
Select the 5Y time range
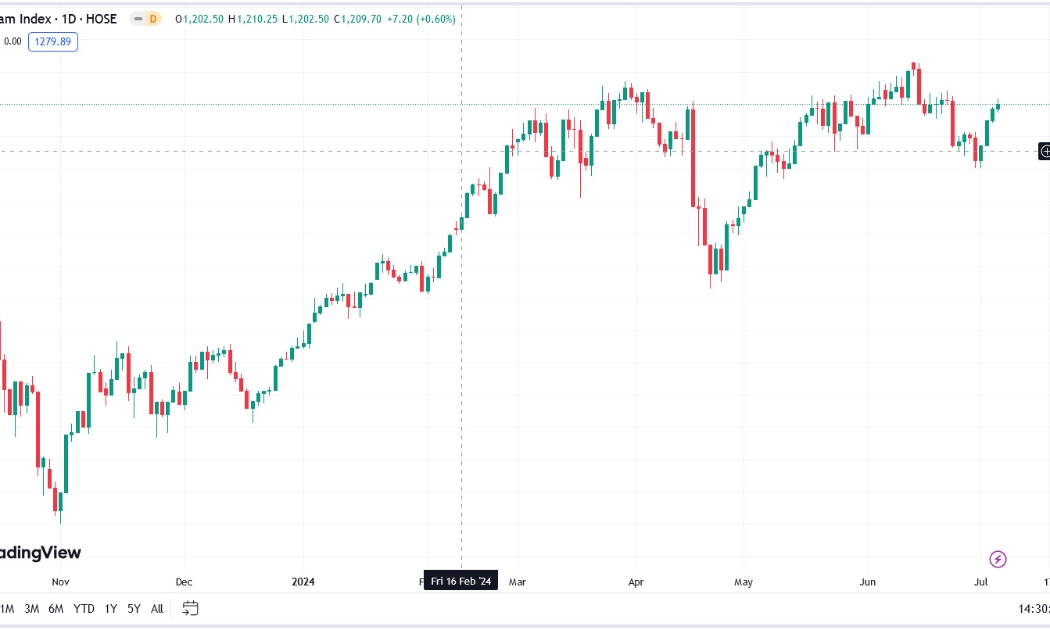[x=134, y=609]
